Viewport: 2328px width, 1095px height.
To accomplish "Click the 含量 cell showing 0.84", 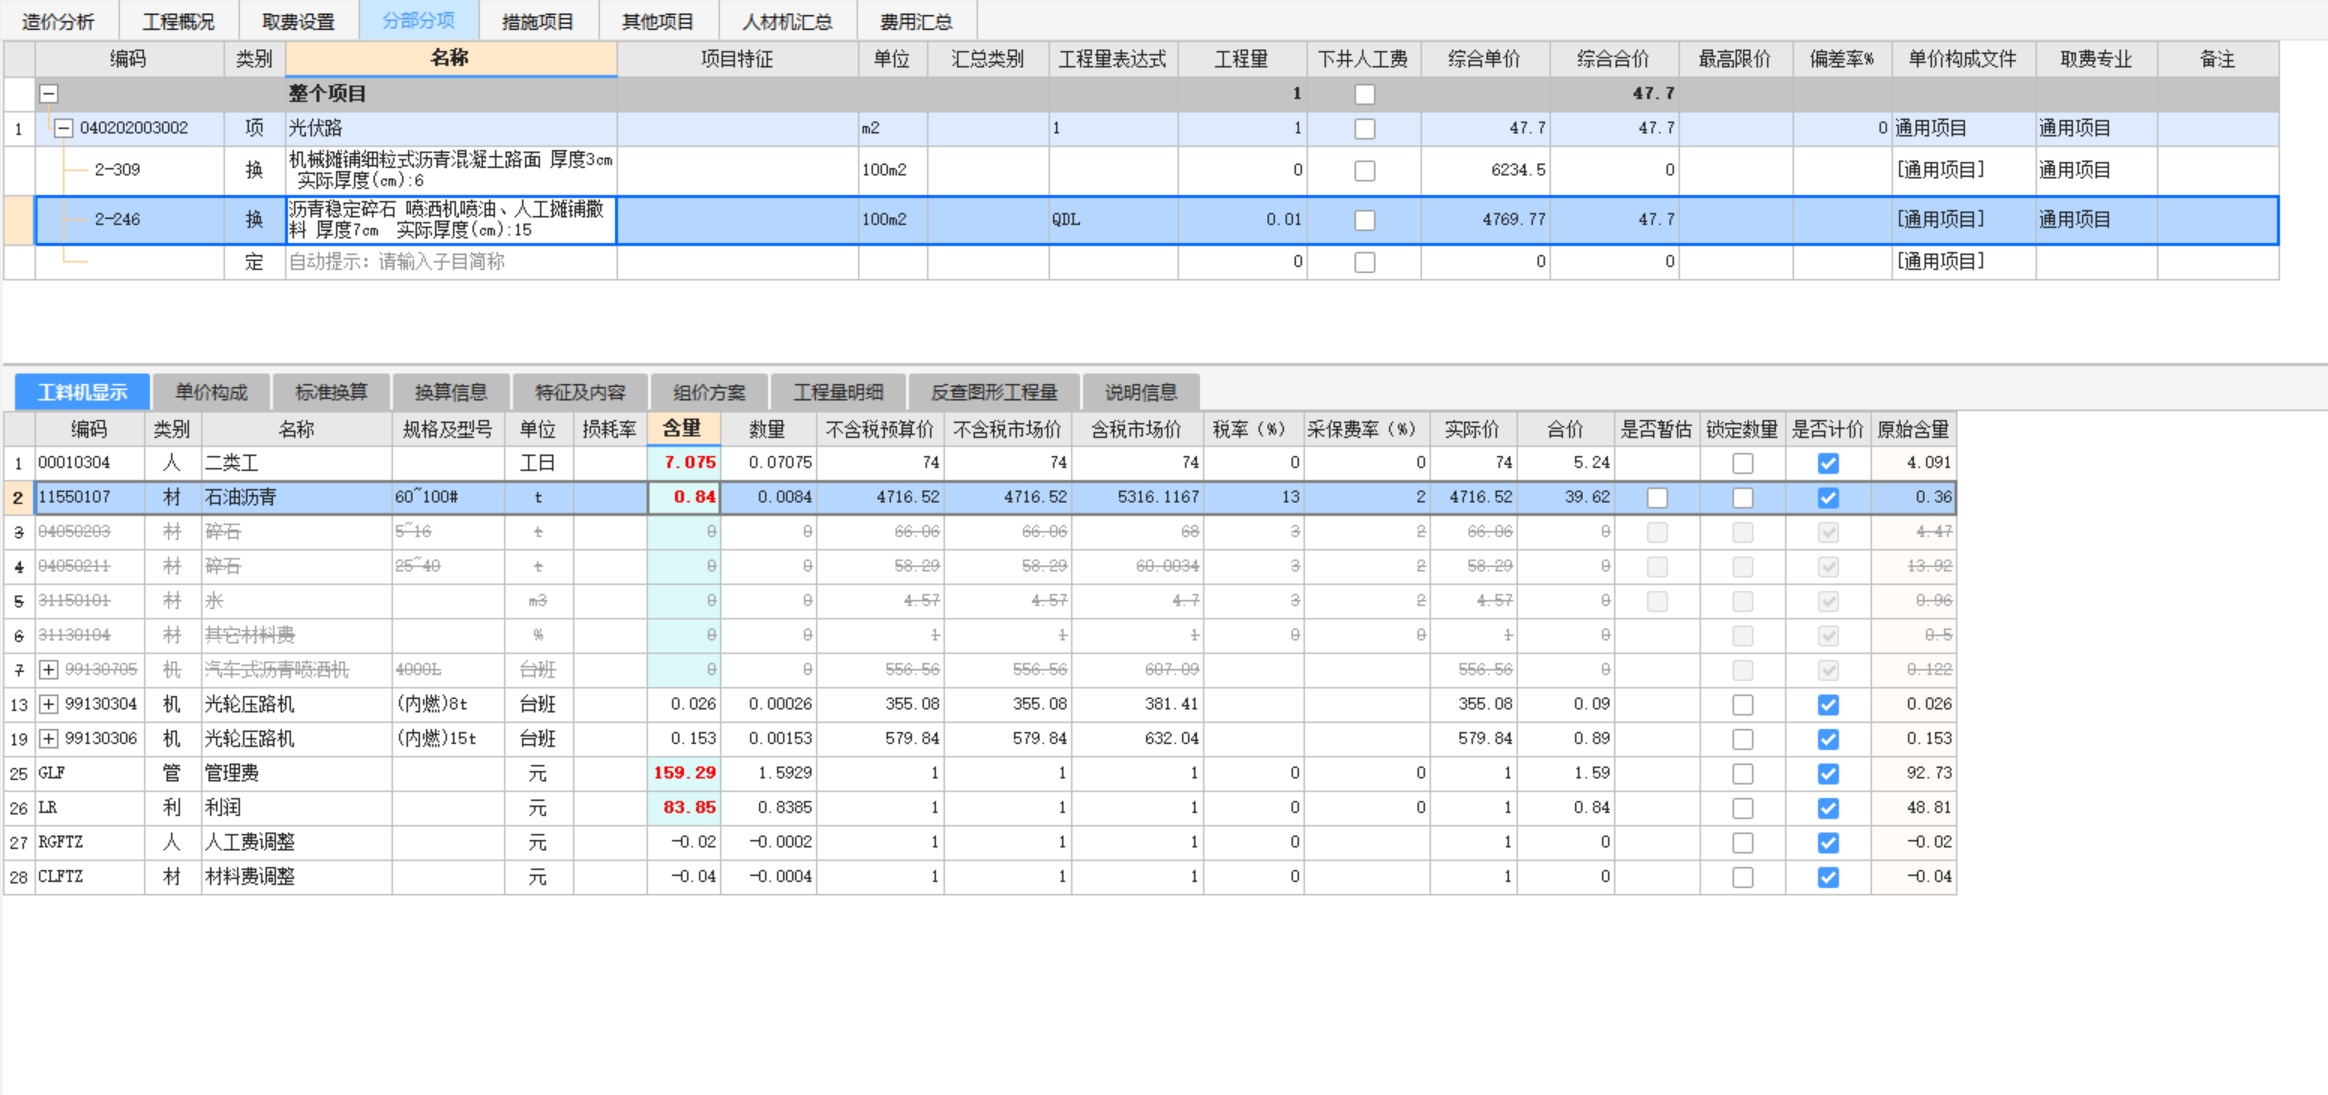I will tap(685, 497).
